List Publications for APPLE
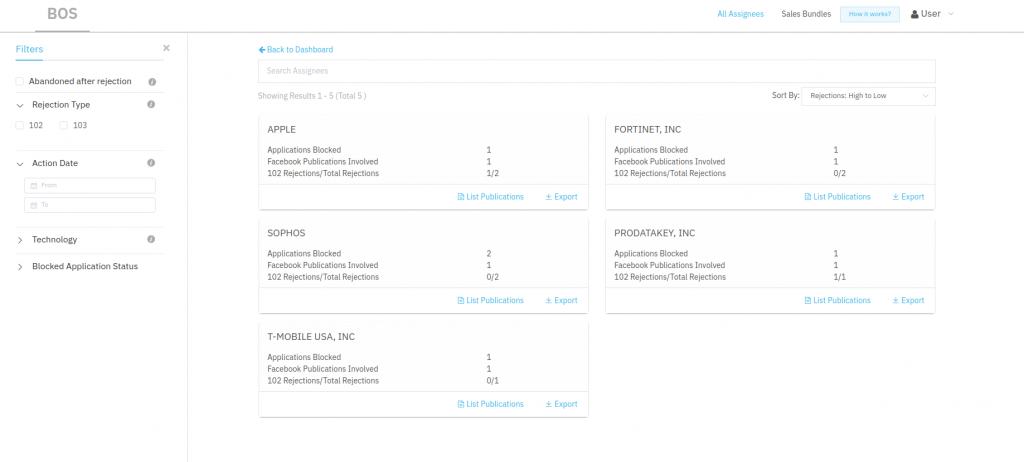The width and height of the screenshot is (1024, 462). [490, 197]
